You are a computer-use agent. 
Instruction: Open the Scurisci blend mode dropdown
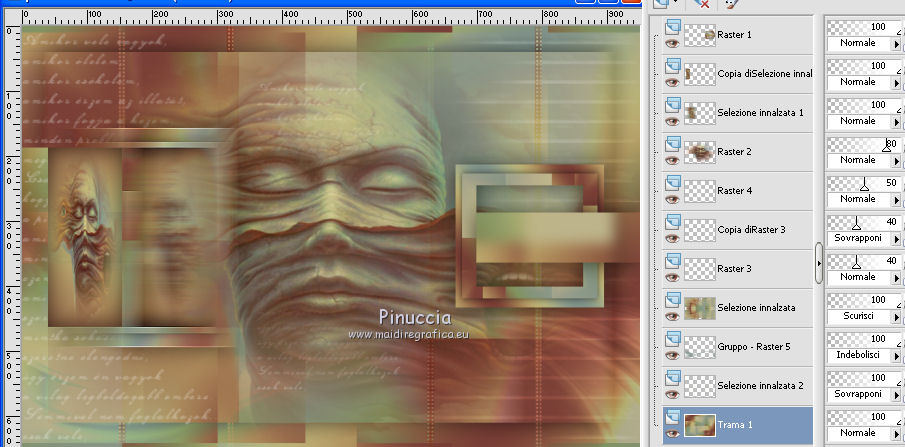(x=896, y=317)
